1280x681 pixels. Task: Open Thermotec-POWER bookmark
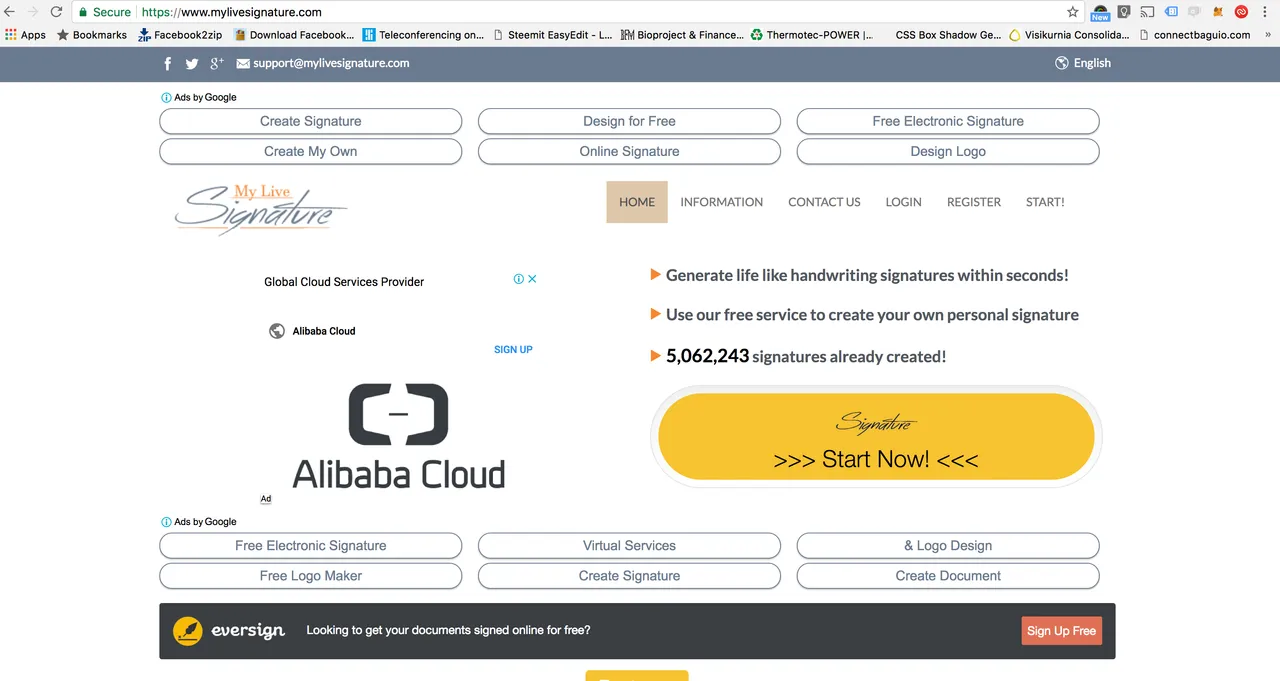[x=811, y=34]
